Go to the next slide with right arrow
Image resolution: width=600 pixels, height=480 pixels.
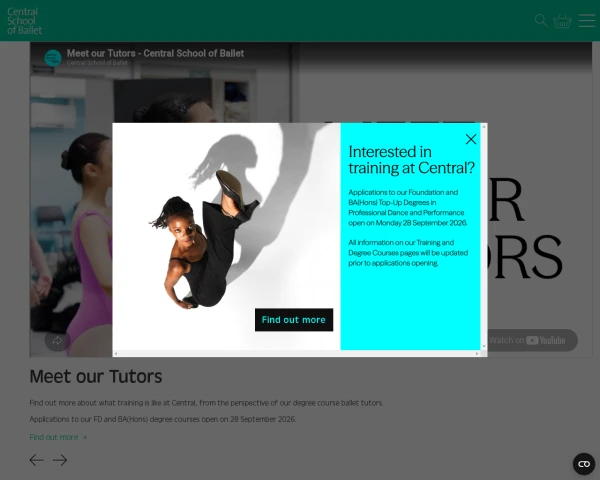[60, 460]
